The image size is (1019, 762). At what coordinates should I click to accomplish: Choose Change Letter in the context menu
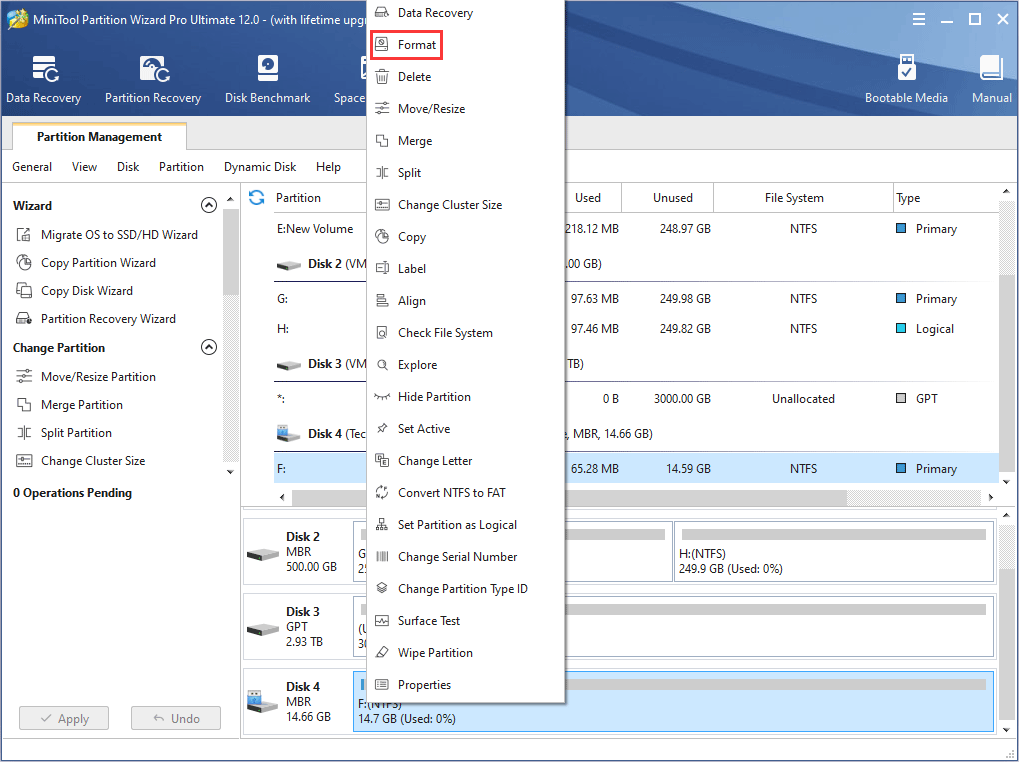tap(465, 461)
